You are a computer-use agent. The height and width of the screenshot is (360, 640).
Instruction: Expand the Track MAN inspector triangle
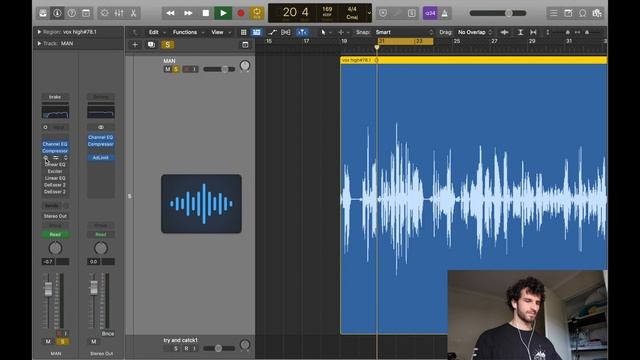tap(39, 43)
